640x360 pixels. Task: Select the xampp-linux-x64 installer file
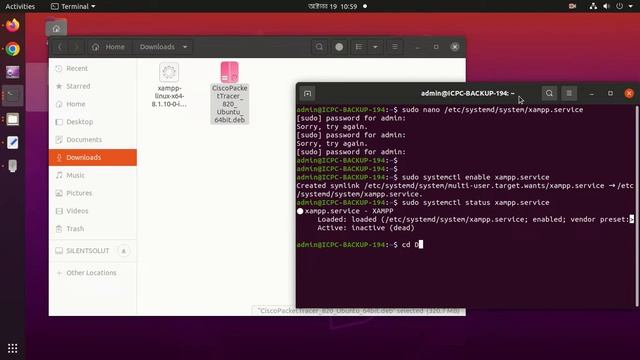pos(169,85)
